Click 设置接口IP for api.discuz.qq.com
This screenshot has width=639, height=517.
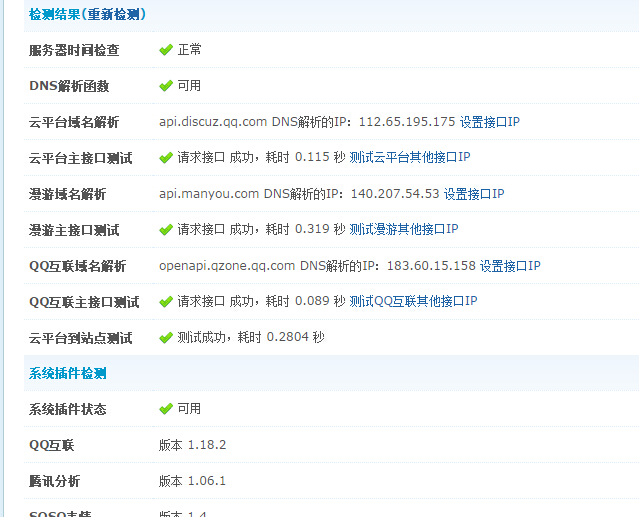click(x=489, y=122)
